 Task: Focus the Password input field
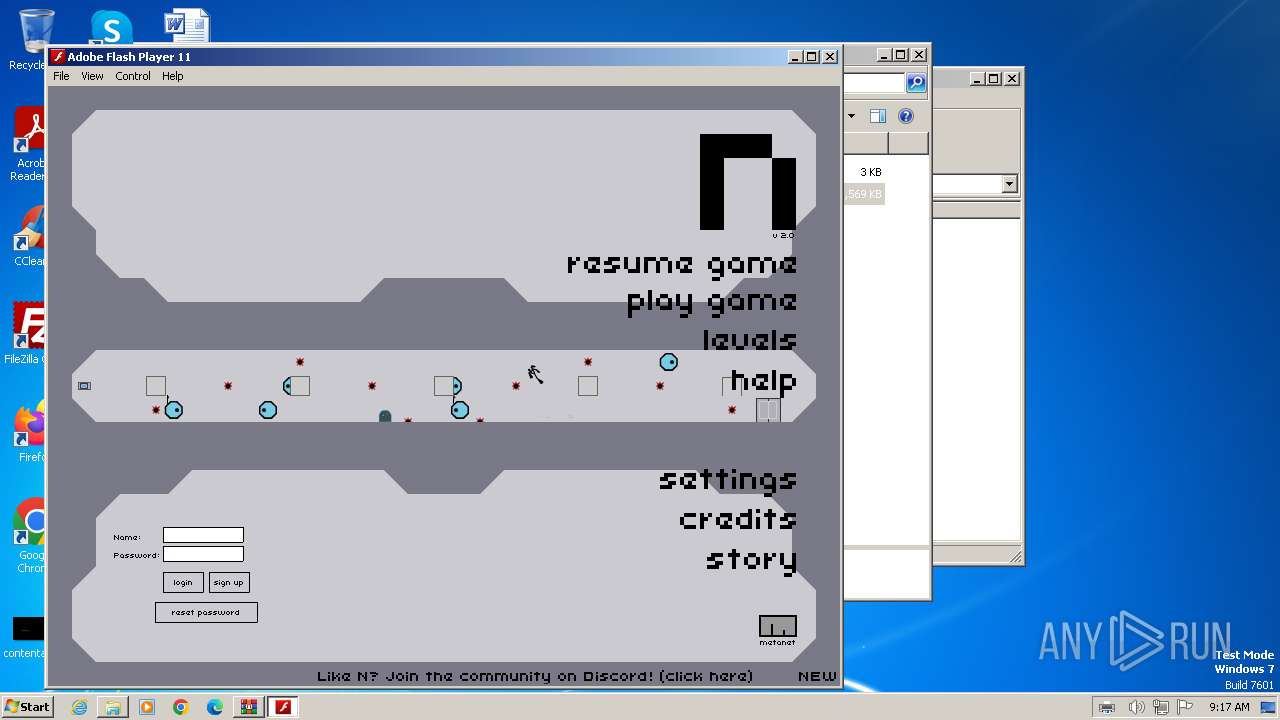point(203,554)
